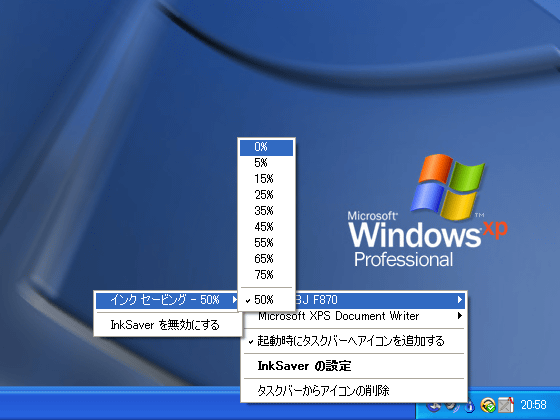Screen dimensions: 560x420
Task: Pick 65% in the percentage list
Action: click(x=266, y=259)
